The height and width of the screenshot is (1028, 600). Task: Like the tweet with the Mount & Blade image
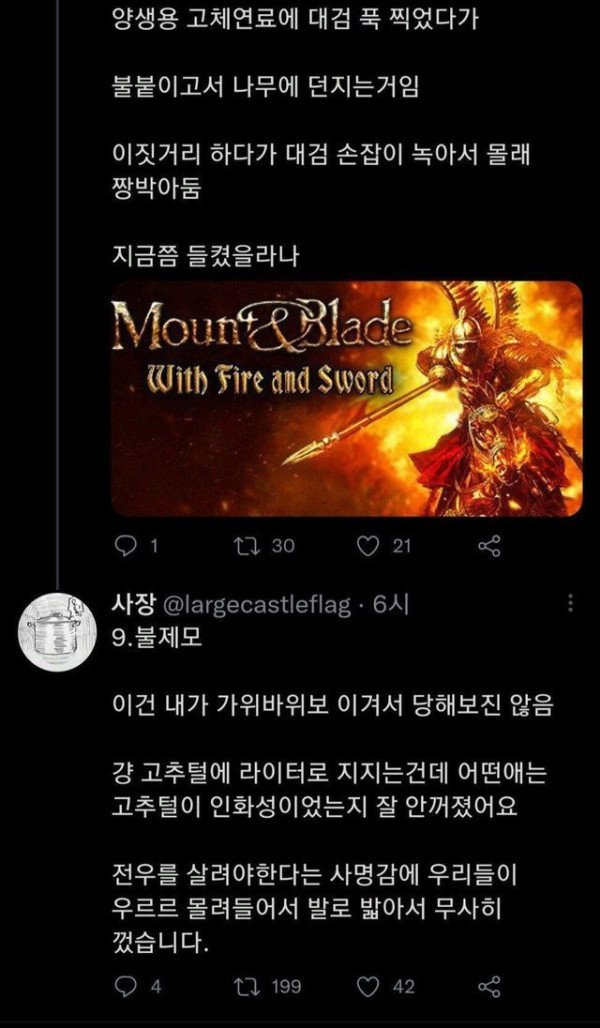point(368,546)
